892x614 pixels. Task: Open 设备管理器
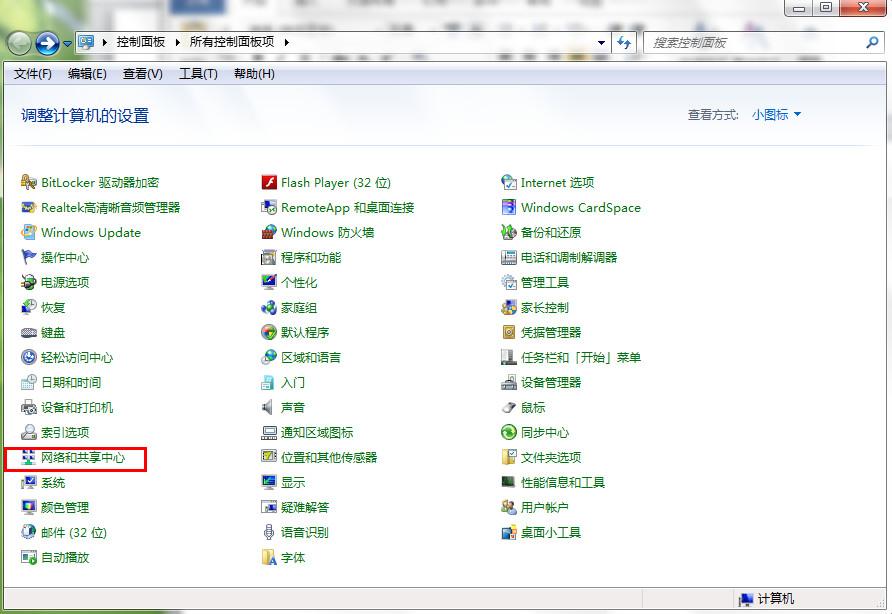[x=552, y=382]
